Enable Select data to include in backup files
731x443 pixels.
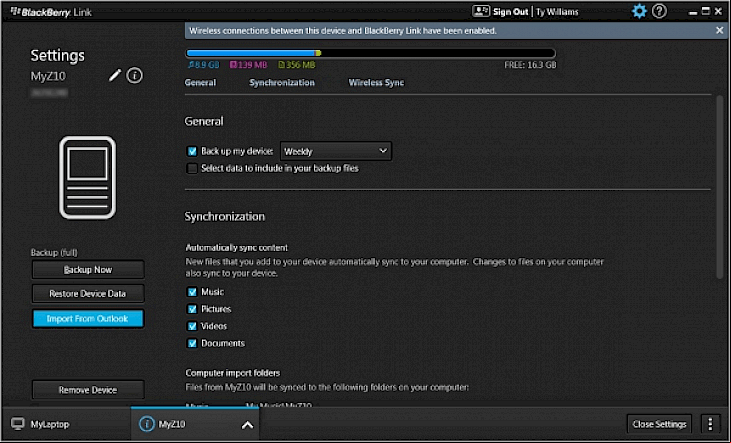(192, 168)
